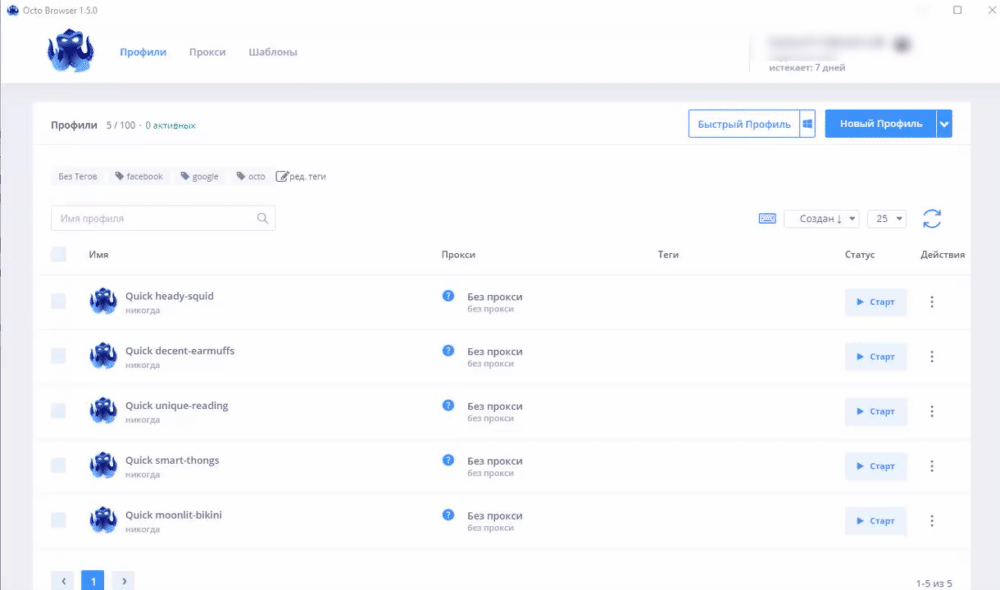Click the Быстрый Профиль button
Viewport: 1000px width, 590px height.
[744, 124]
